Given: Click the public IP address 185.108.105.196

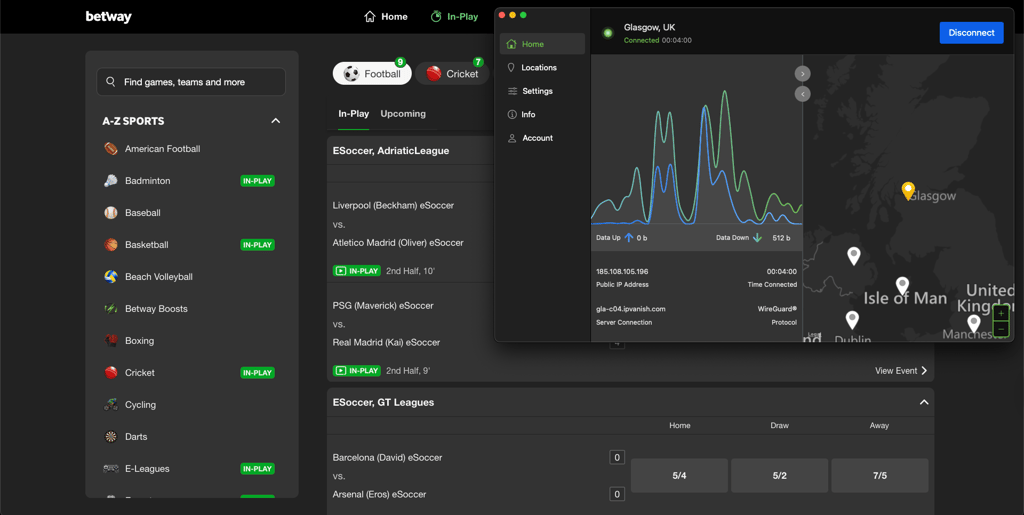Looking at the screenshot, I should click(x=622, y=272).
